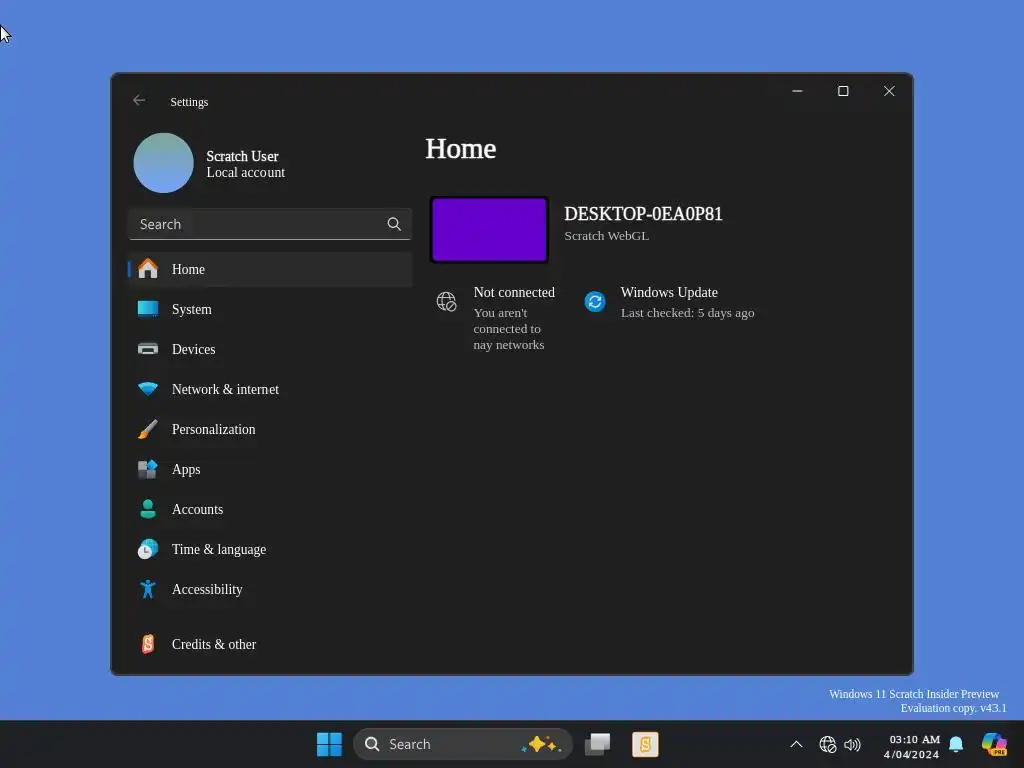
Task: Open Task View on the taskbar
Action: click(x=598, y=744)
